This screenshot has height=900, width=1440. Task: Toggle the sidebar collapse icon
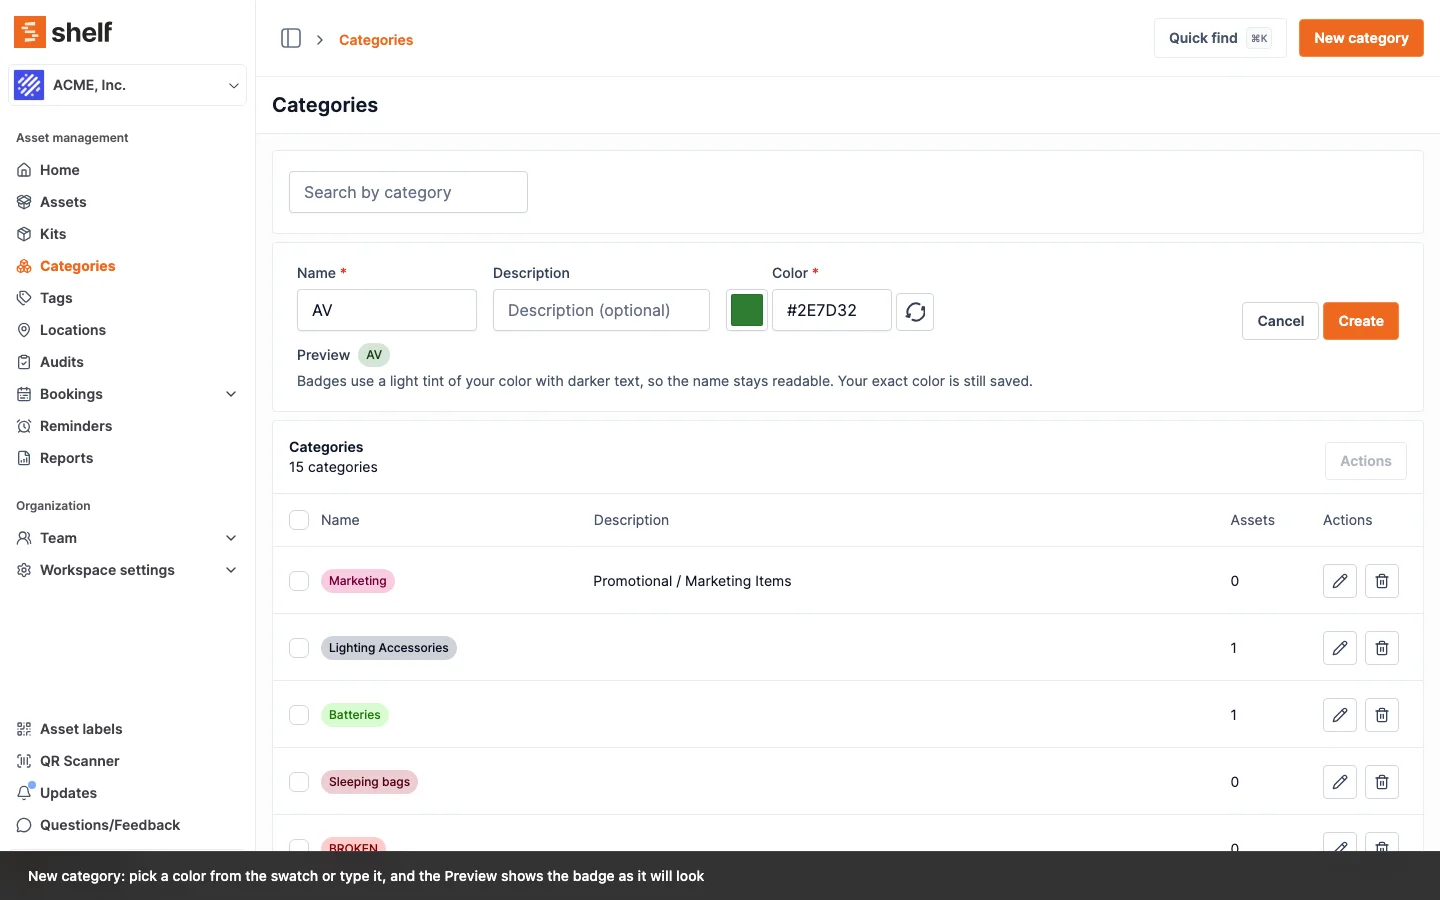(x=291, y=38)
